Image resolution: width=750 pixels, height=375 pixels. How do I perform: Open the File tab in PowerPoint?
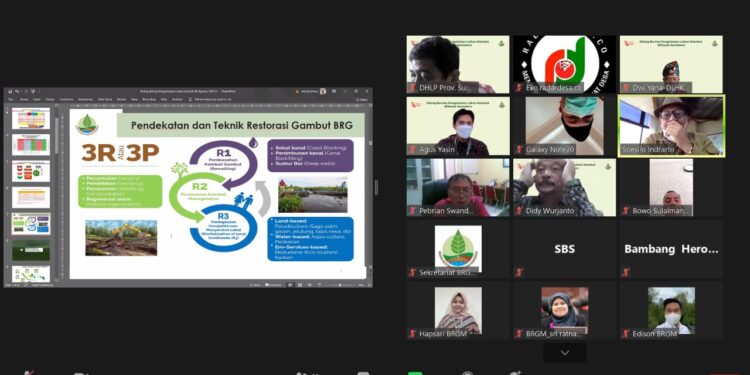[11, 99]
